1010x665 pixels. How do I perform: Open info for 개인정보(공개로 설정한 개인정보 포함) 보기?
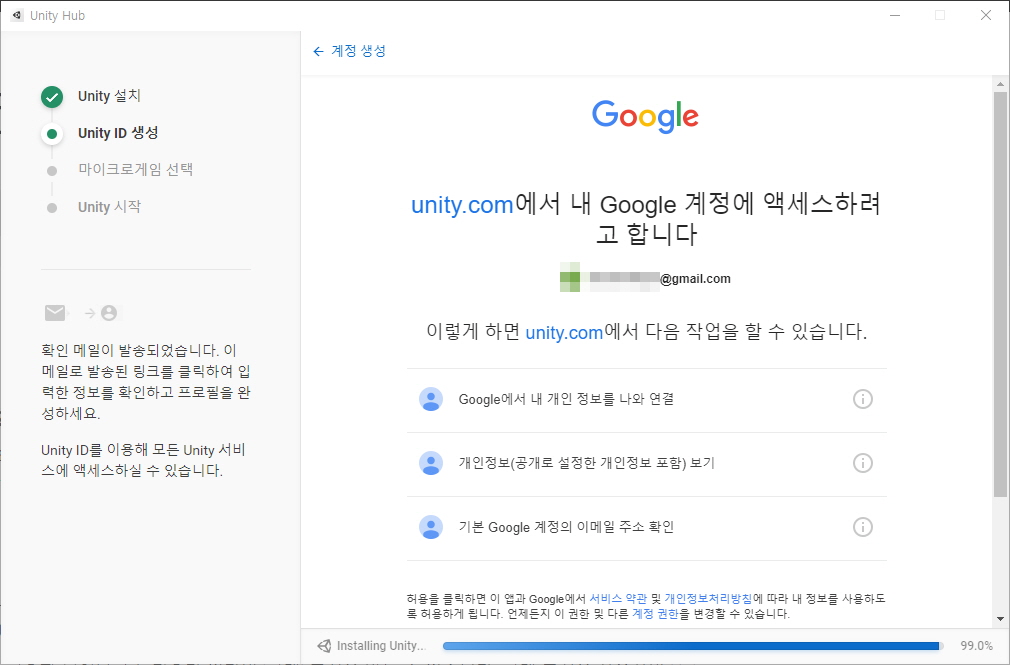862,463
